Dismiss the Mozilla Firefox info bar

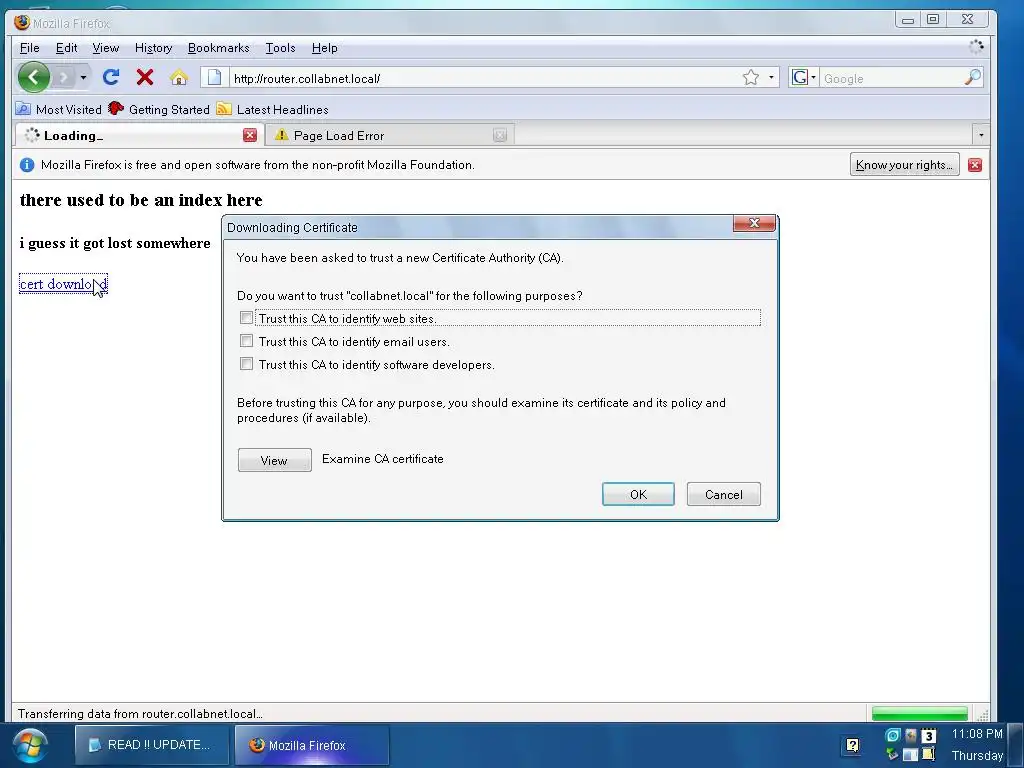(x=974, y=165)
